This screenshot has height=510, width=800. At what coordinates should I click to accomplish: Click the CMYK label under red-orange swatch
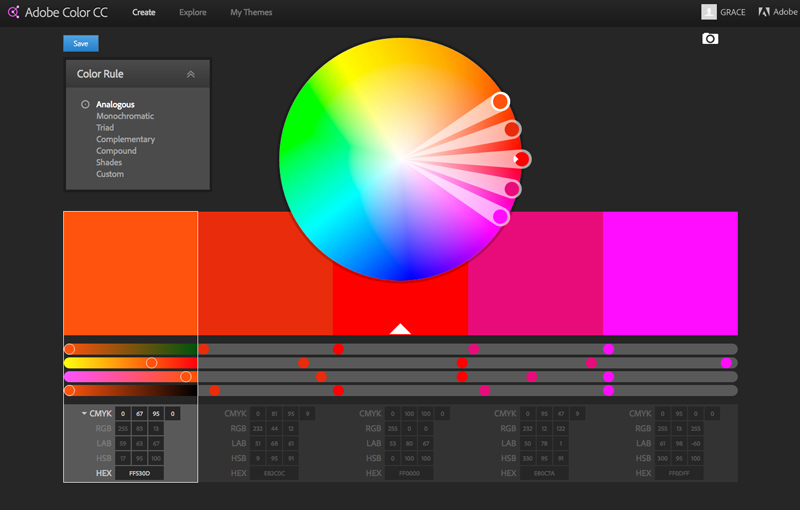235,414
